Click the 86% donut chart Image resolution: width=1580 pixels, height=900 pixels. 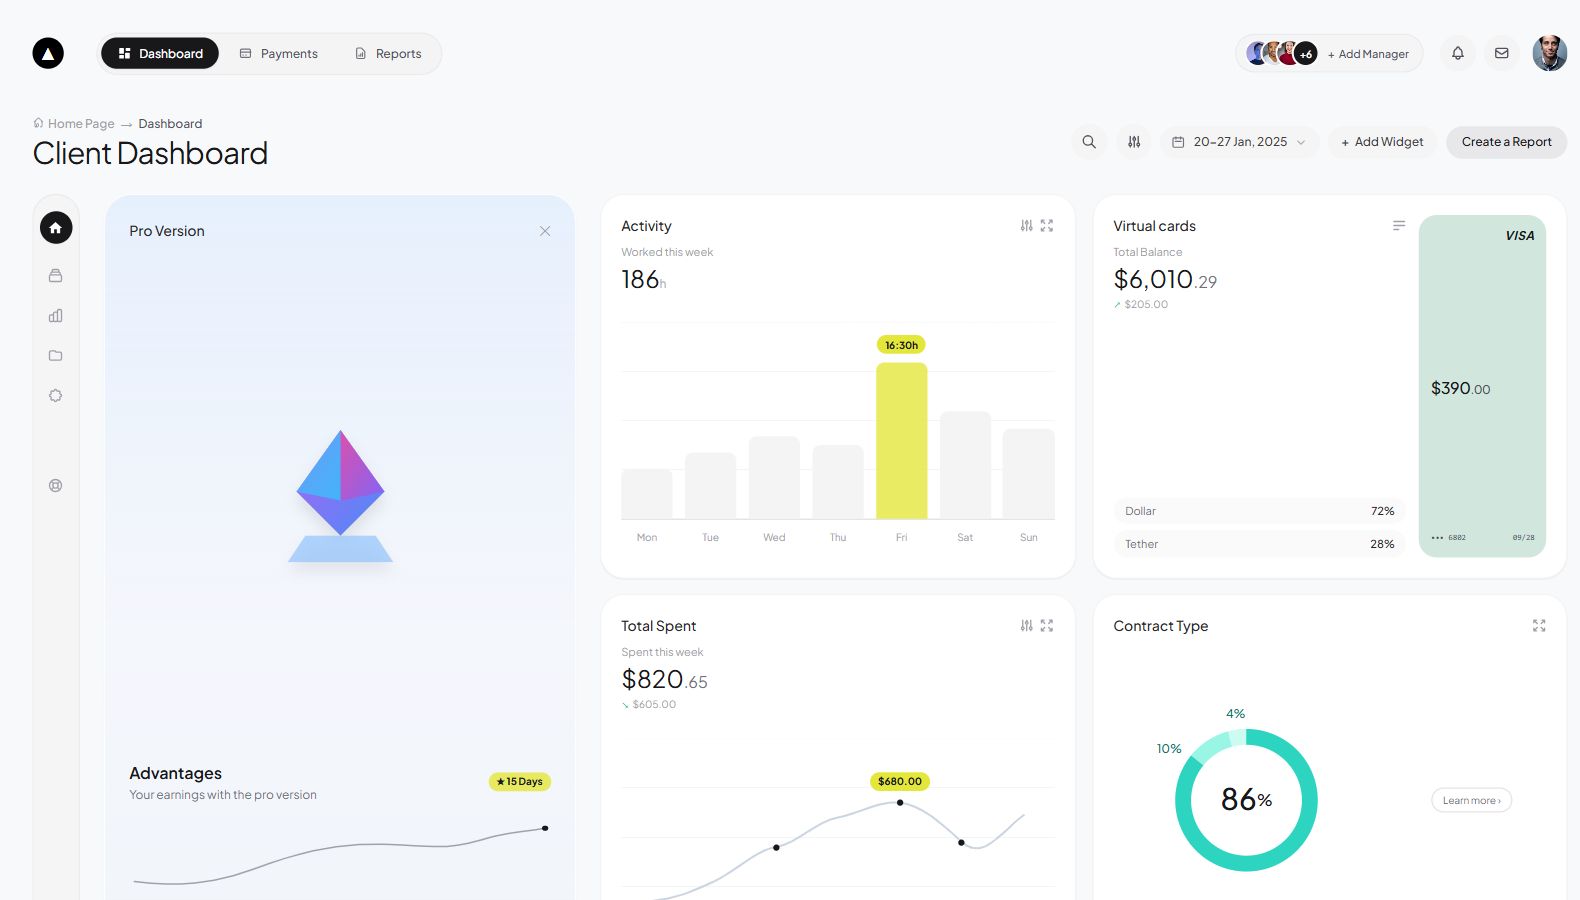click(1246, 800)
